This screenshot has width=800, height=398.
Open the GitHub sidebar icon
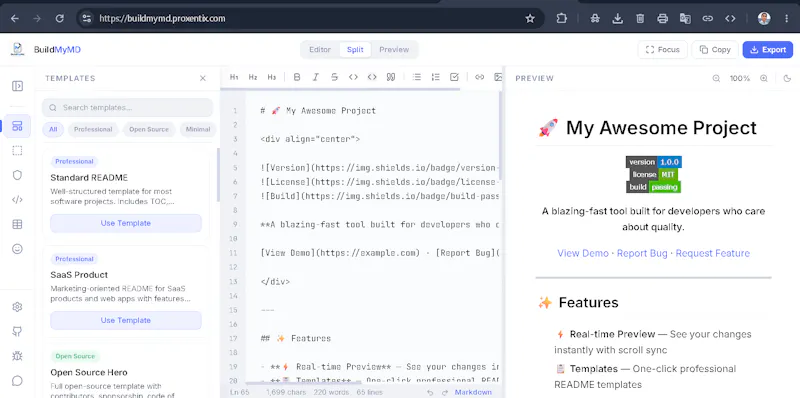click(x=17, y=331)
